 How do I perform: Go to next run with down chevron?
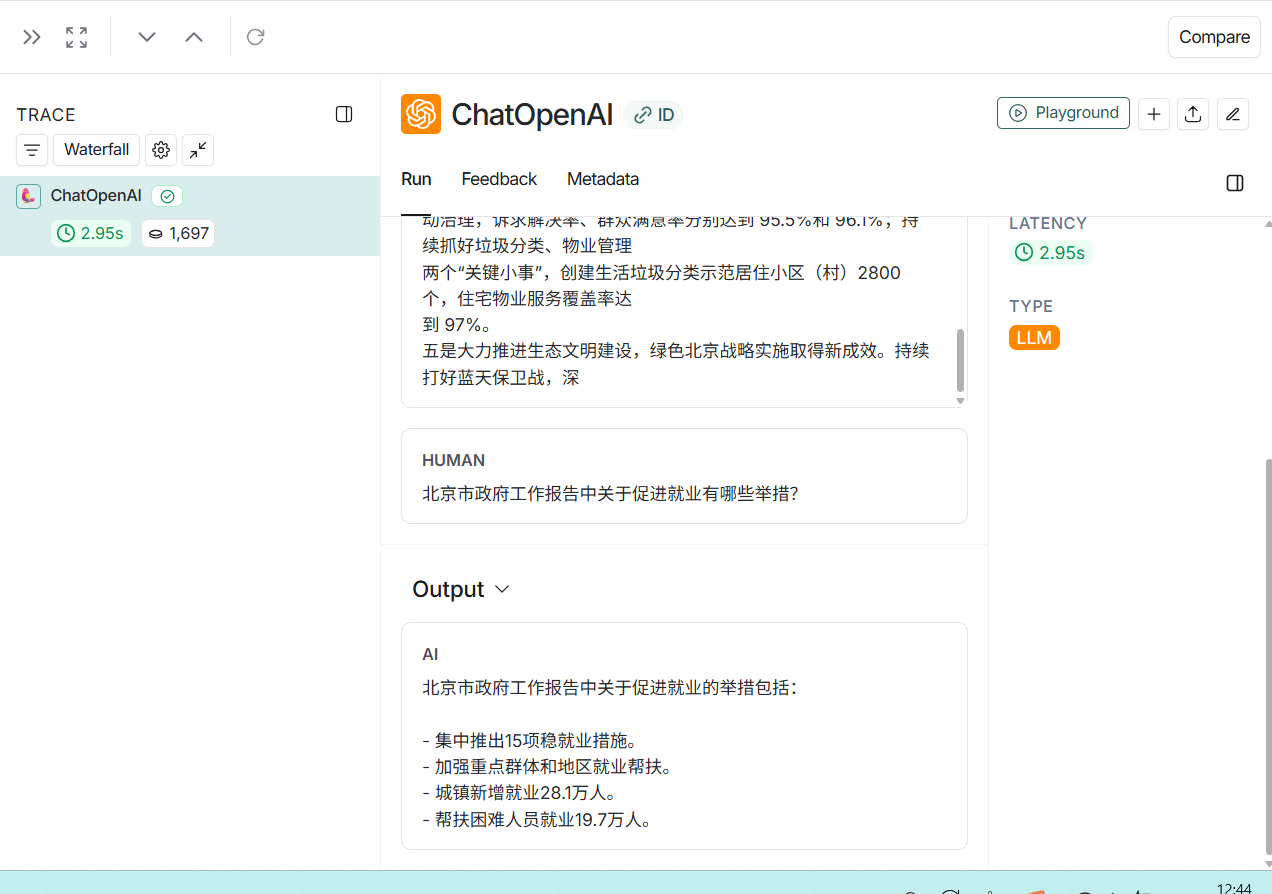147,37
